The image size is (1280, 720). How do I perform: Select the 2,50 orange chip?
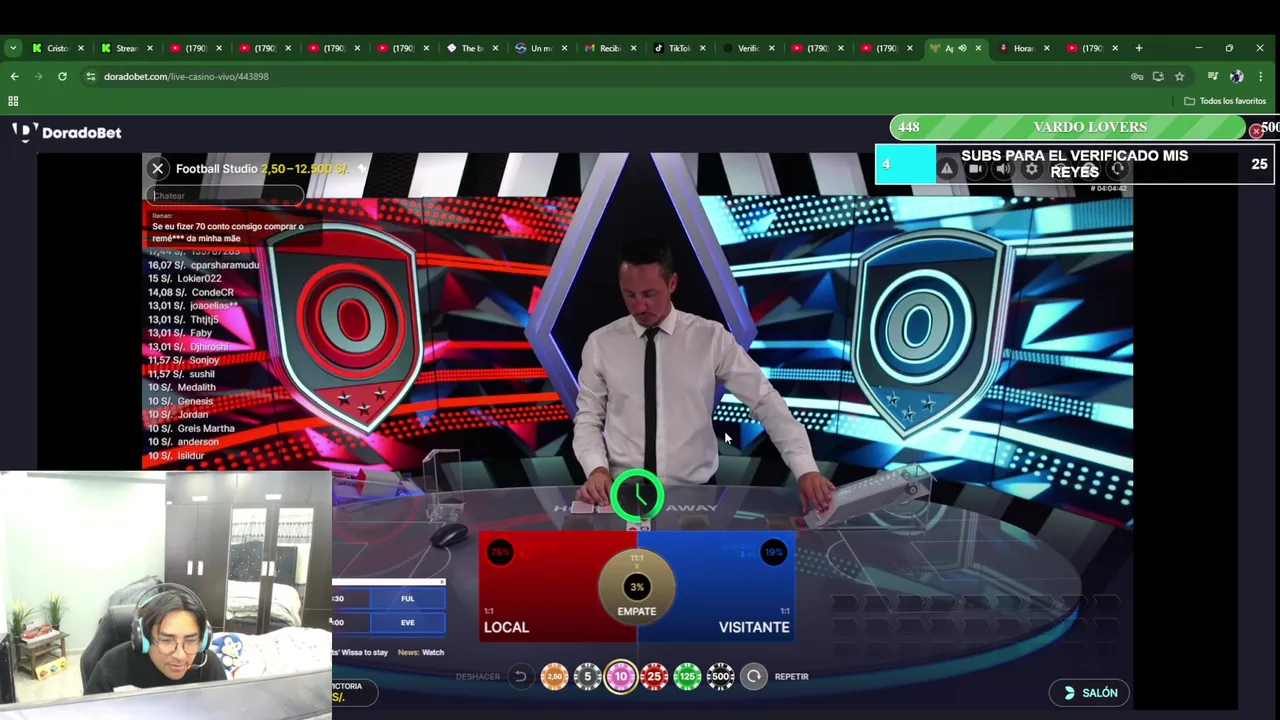point(554,677)
